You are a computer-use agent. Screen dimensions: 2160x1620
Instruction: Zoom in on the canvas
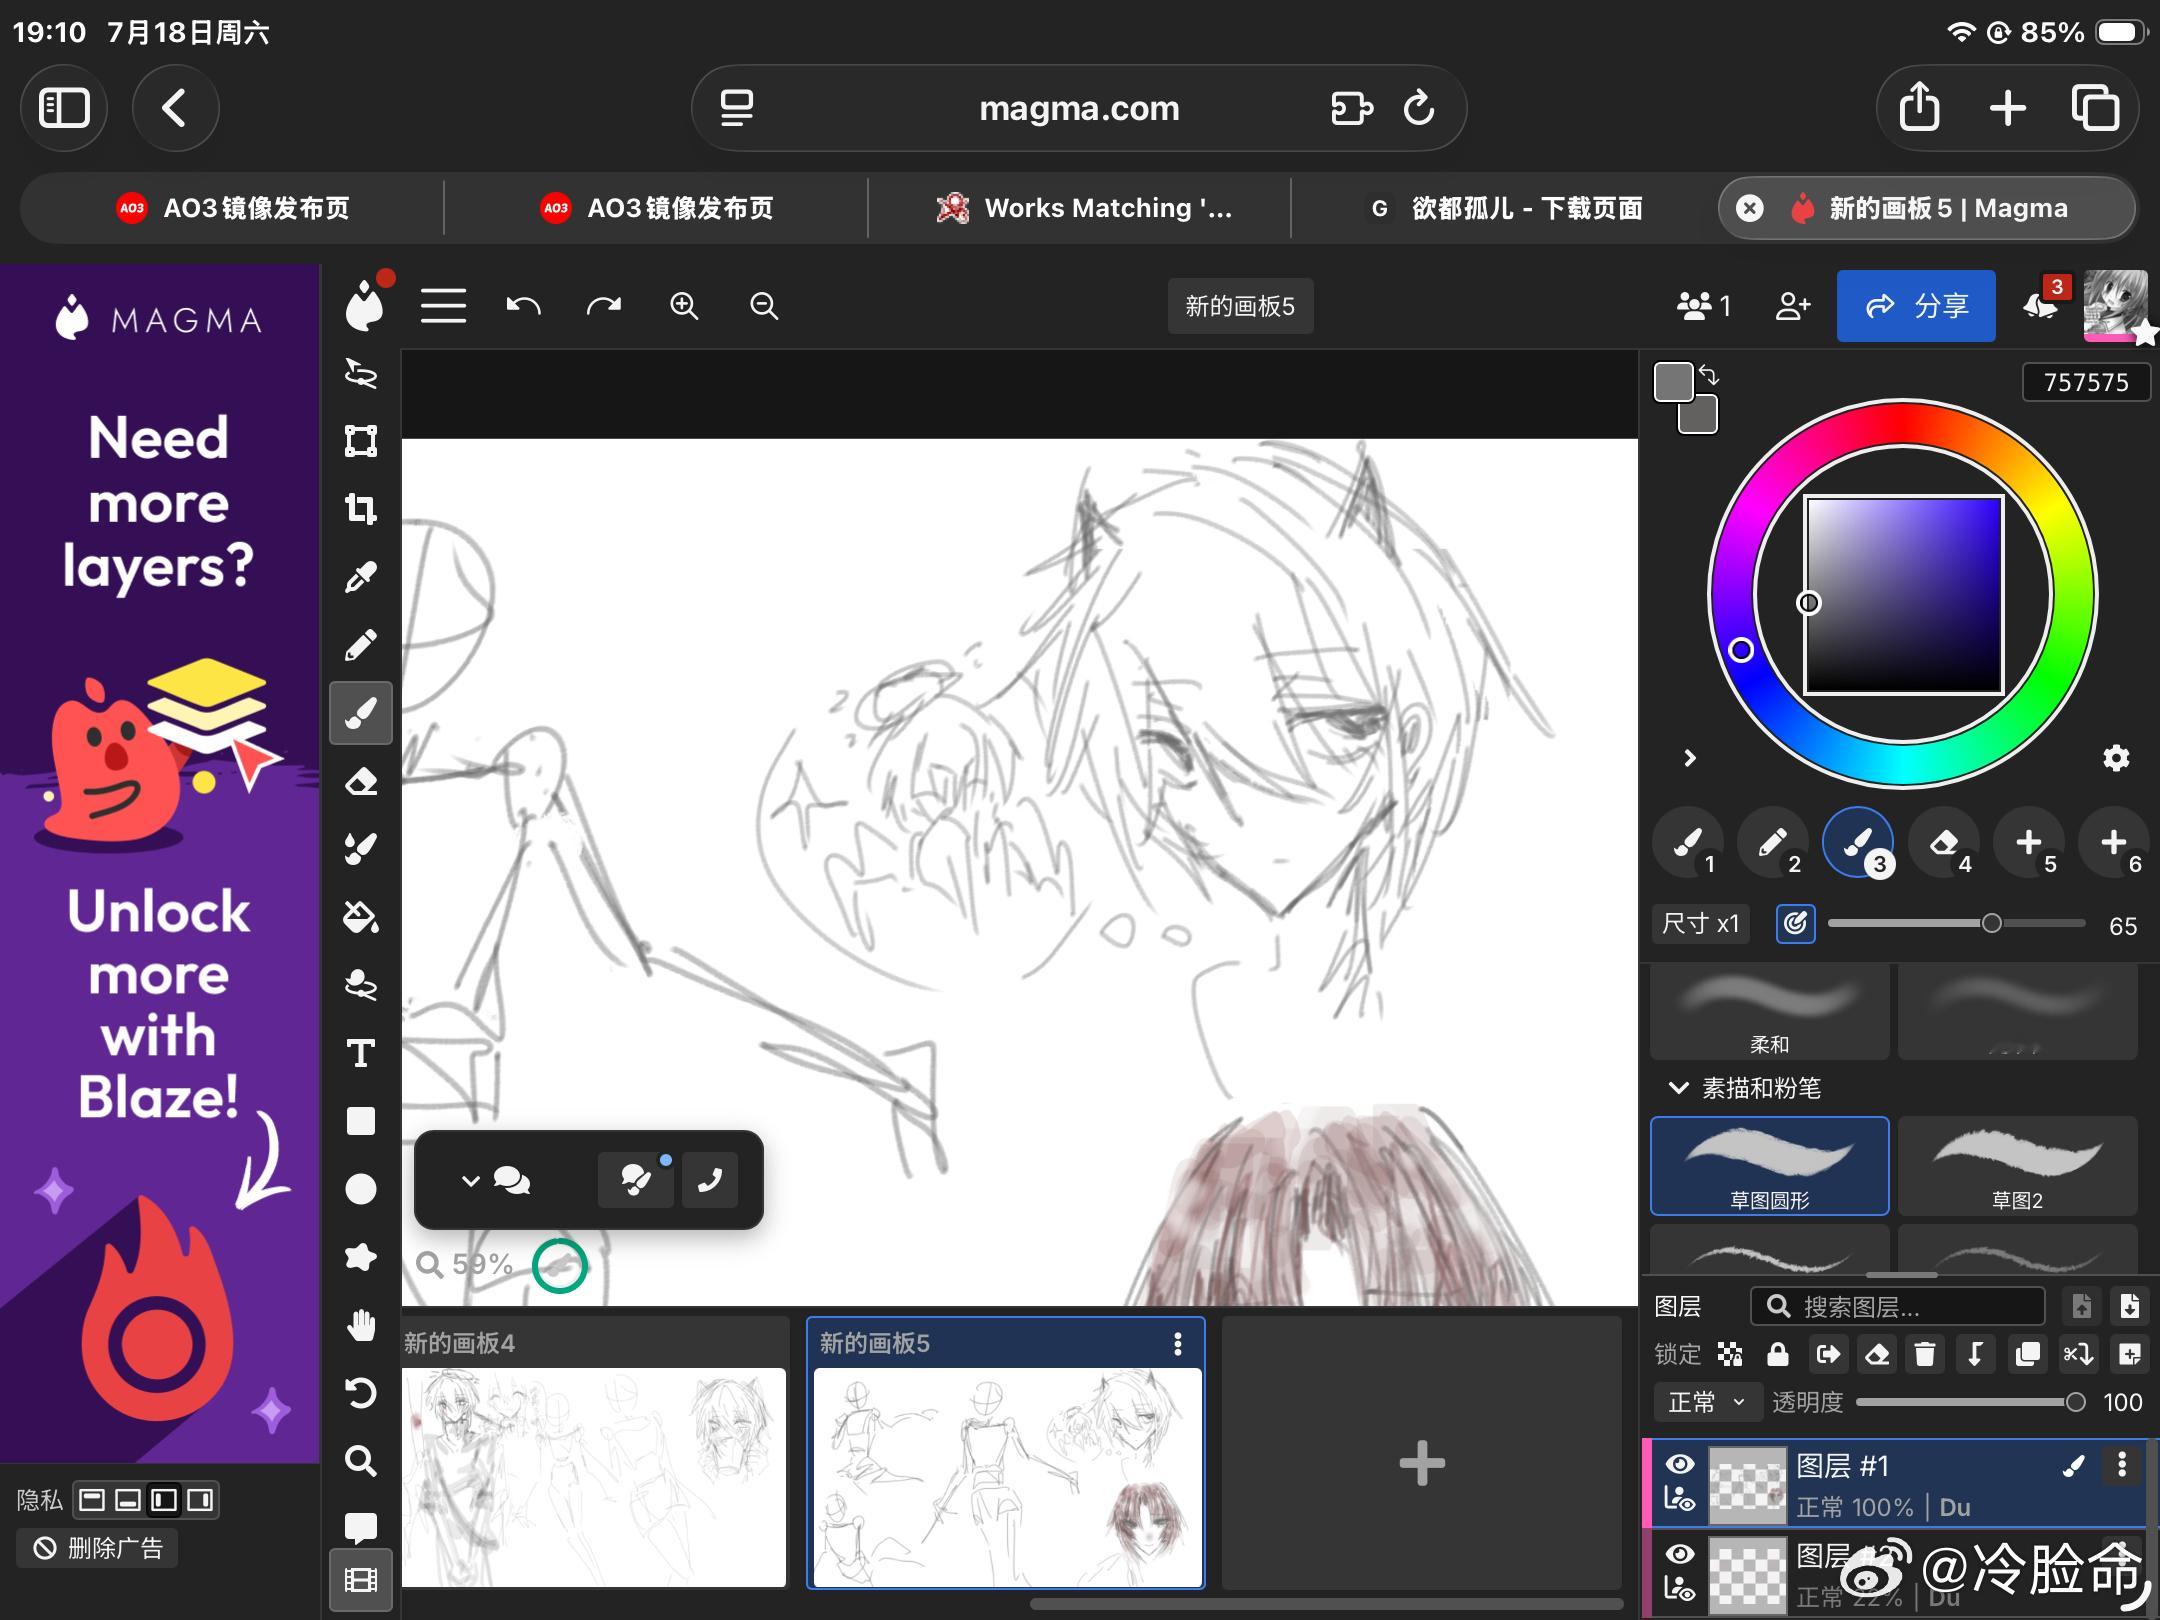684,306
